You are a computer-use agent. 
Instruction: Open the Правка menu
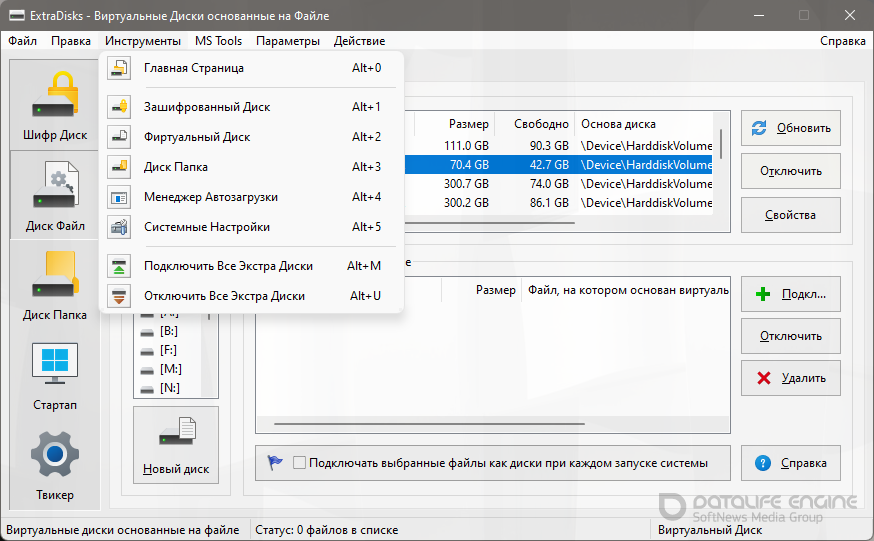[71, 41]
